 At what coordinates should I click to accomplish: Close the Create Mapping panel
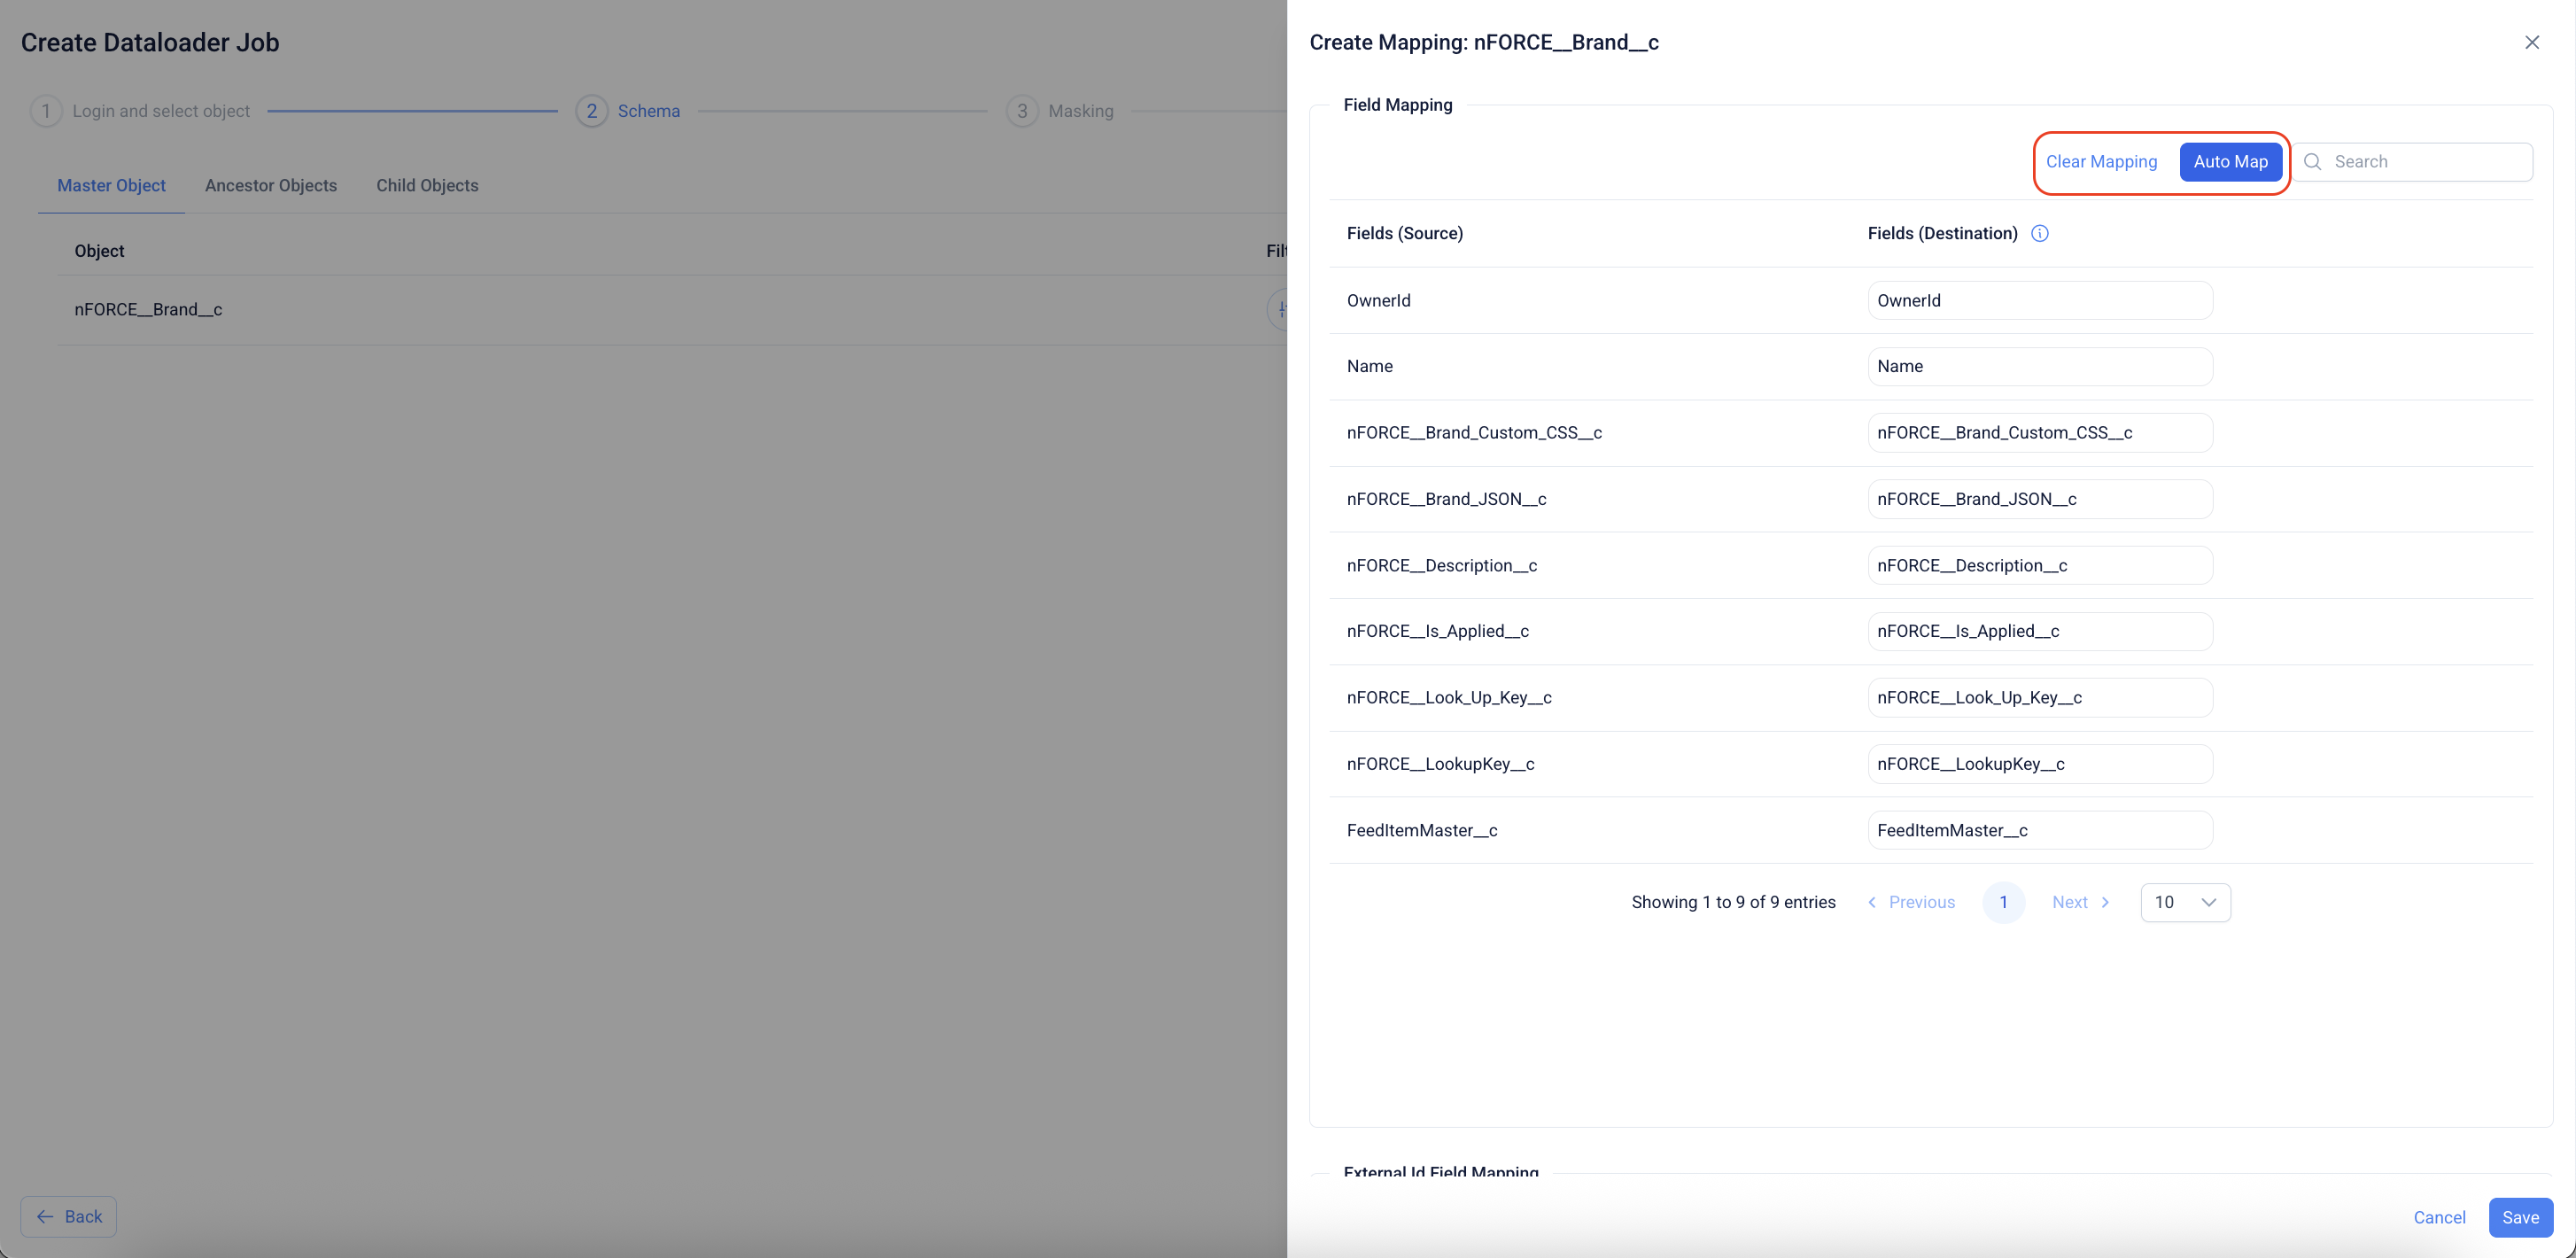(2531, 42)
